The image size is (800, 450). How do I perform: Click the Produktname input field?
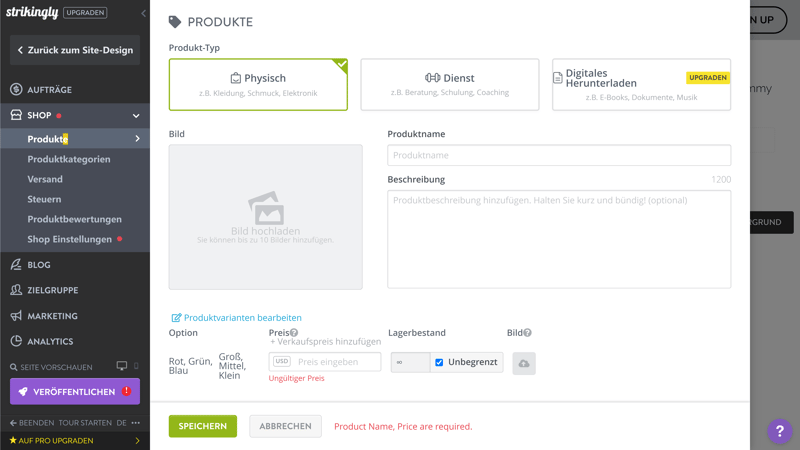(559, 155)
